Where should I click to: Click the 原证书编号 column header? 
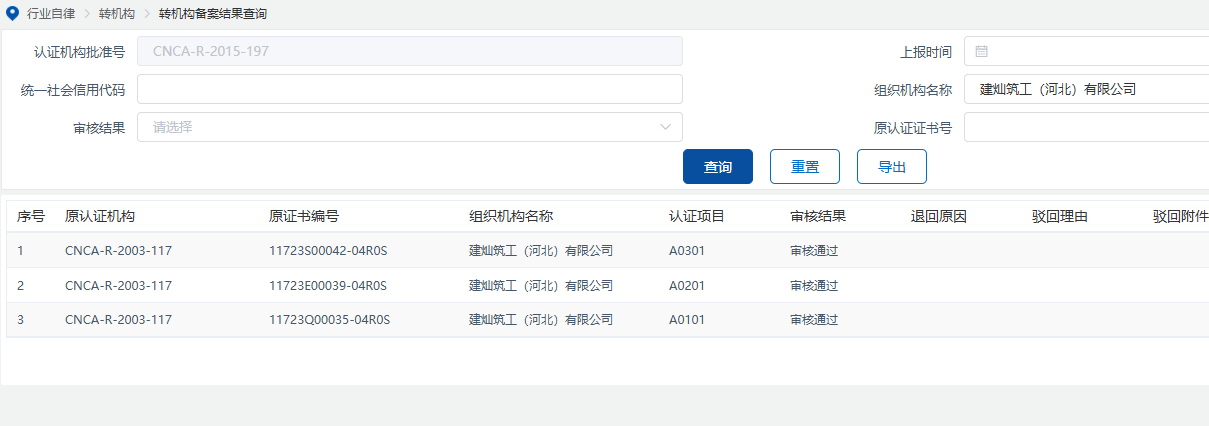304,216
